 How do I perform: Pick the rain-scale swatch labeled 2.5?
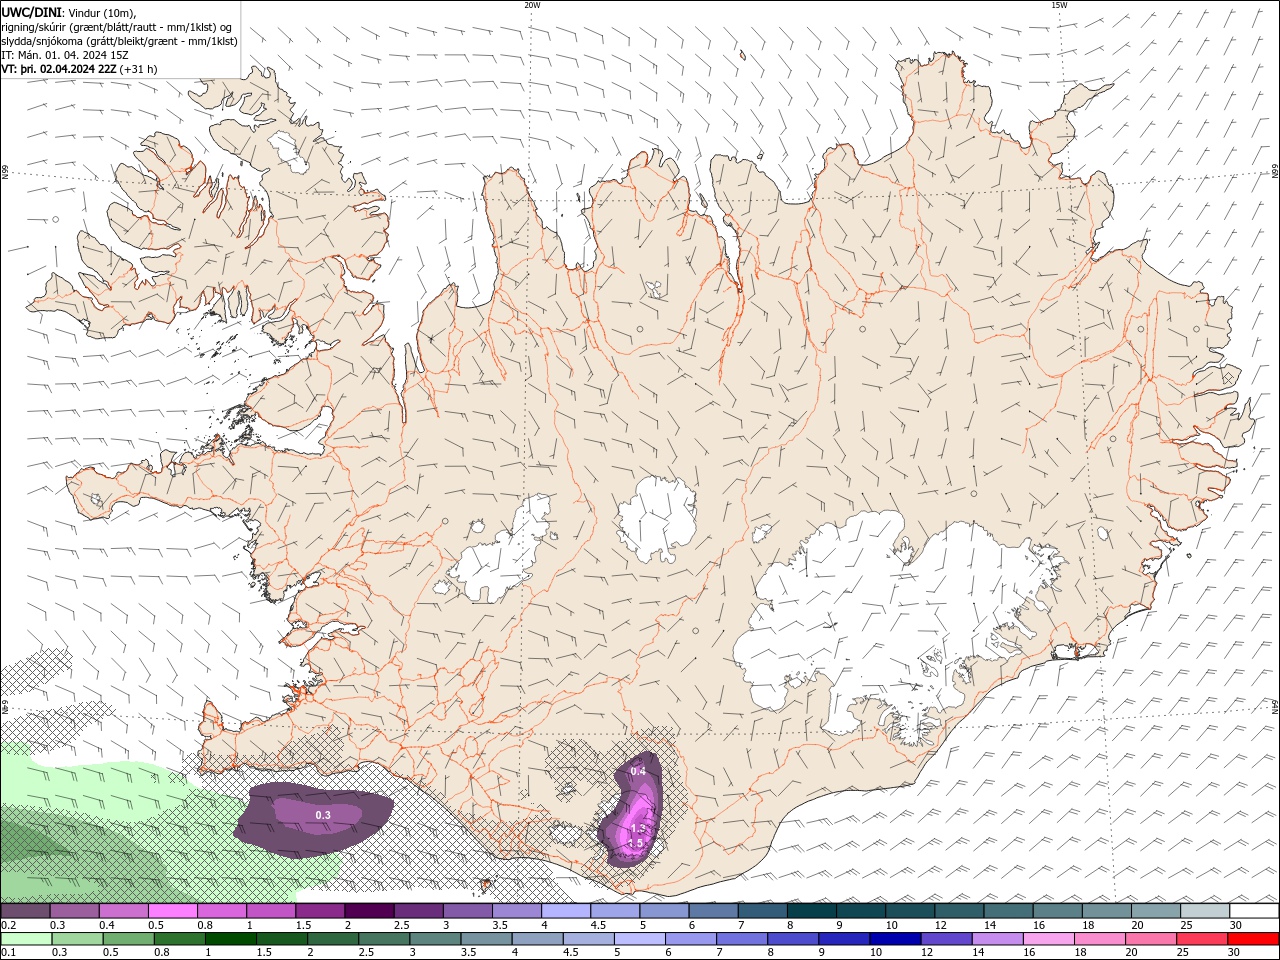[x=384, y=939]
